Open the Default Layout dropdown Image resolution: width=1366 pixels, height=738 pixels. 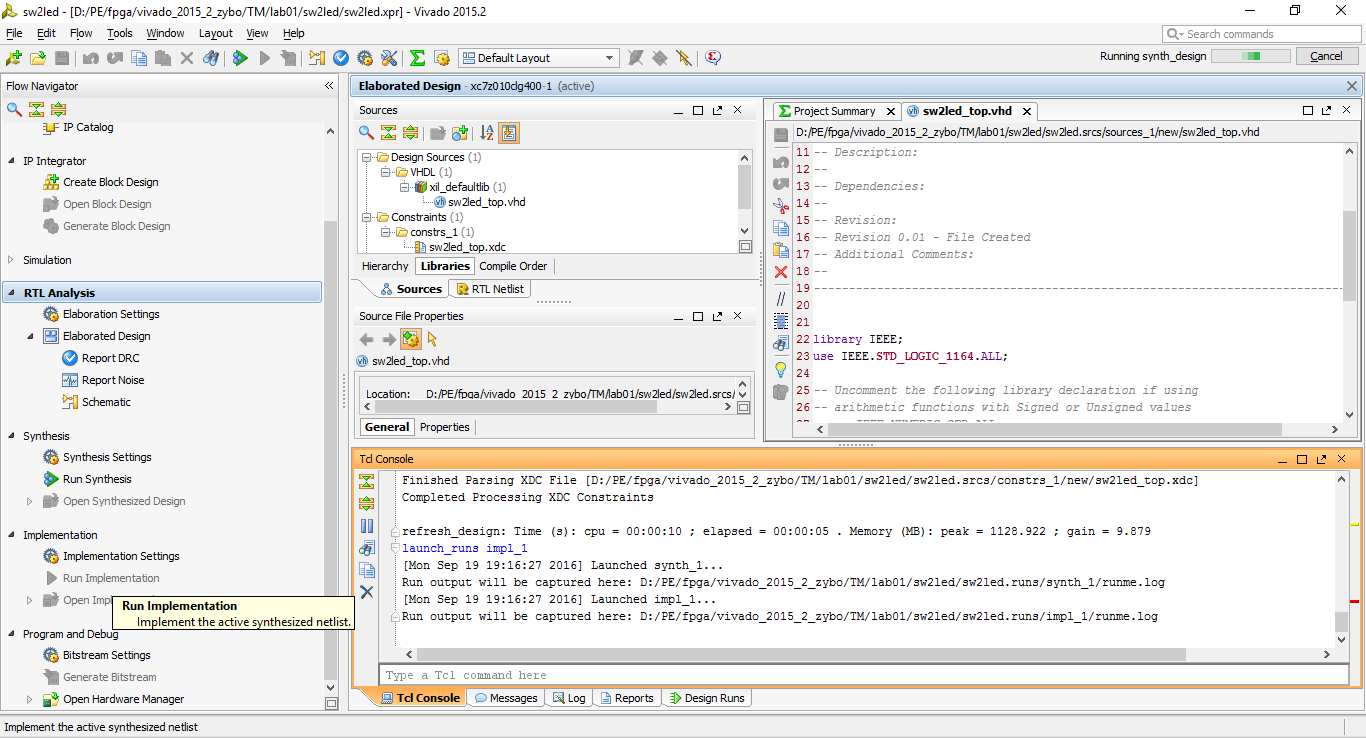(539, 58)
